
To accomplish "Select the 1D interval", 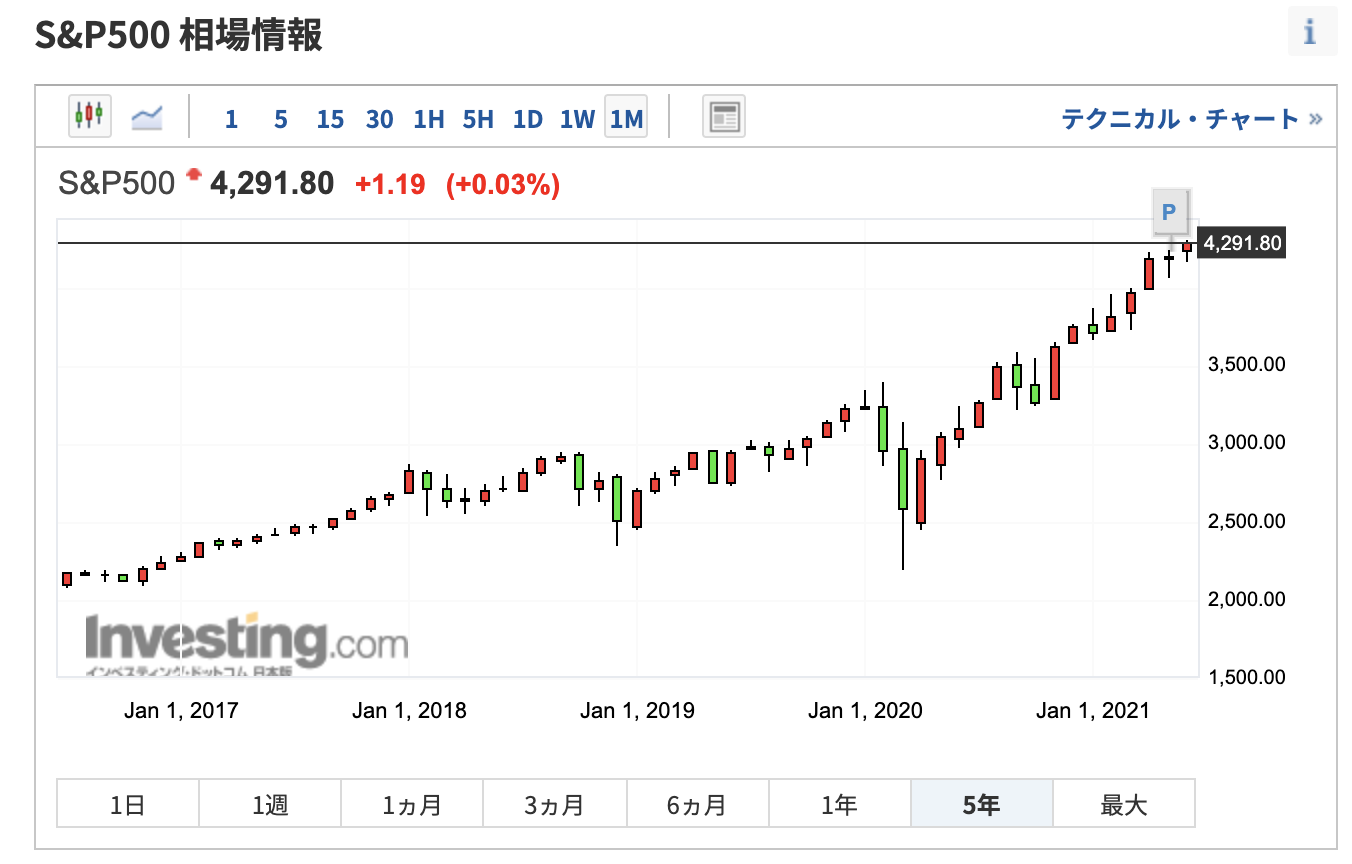I will point(527,120).
